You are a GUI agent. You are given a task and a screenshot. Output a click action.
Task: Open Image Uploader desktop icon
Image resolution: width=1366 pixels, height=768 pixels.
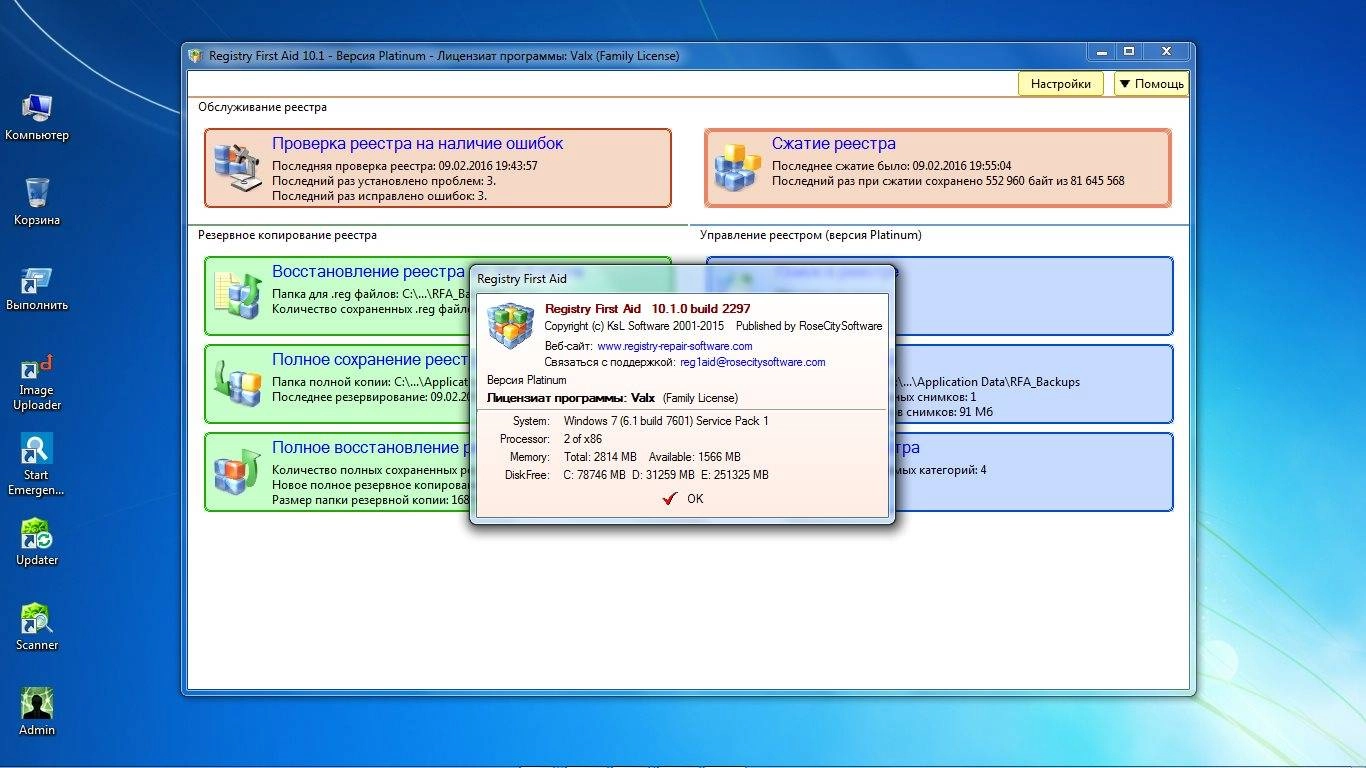coord(37,381)
